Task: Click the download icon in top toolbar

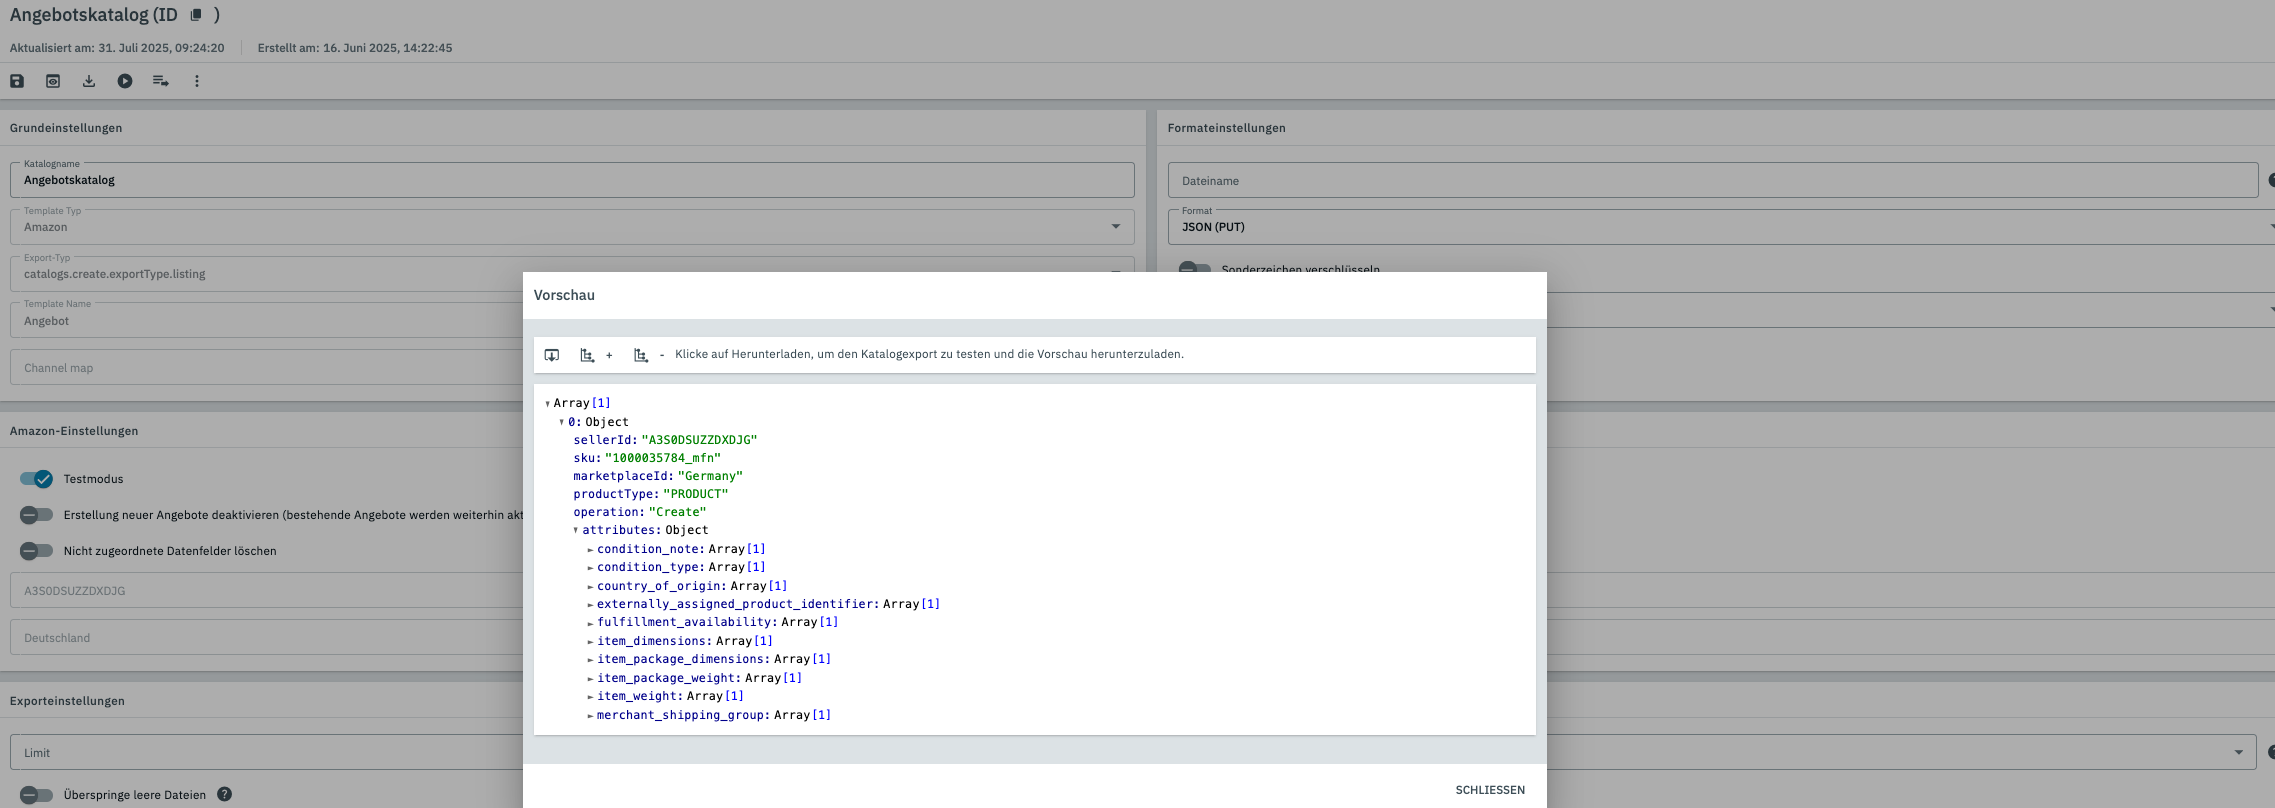Action: [89, 81]
